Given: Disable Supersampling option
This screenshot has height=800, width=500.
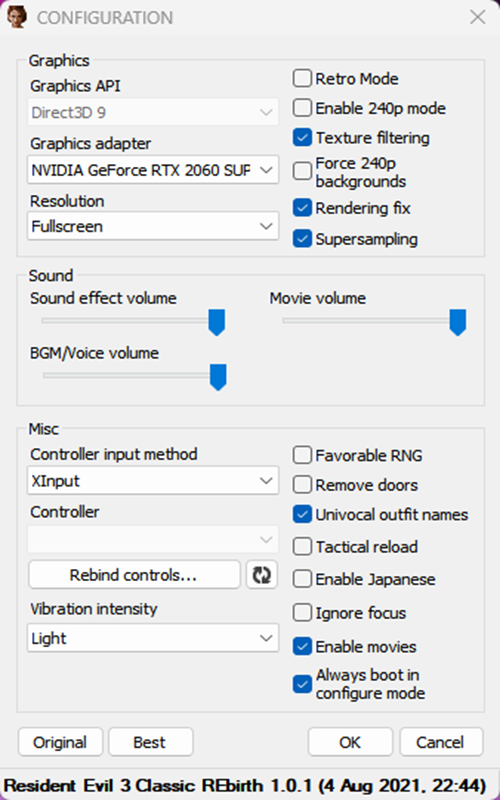Looking at the screenshot, I should pyautogui.click(x=302, y=239).
